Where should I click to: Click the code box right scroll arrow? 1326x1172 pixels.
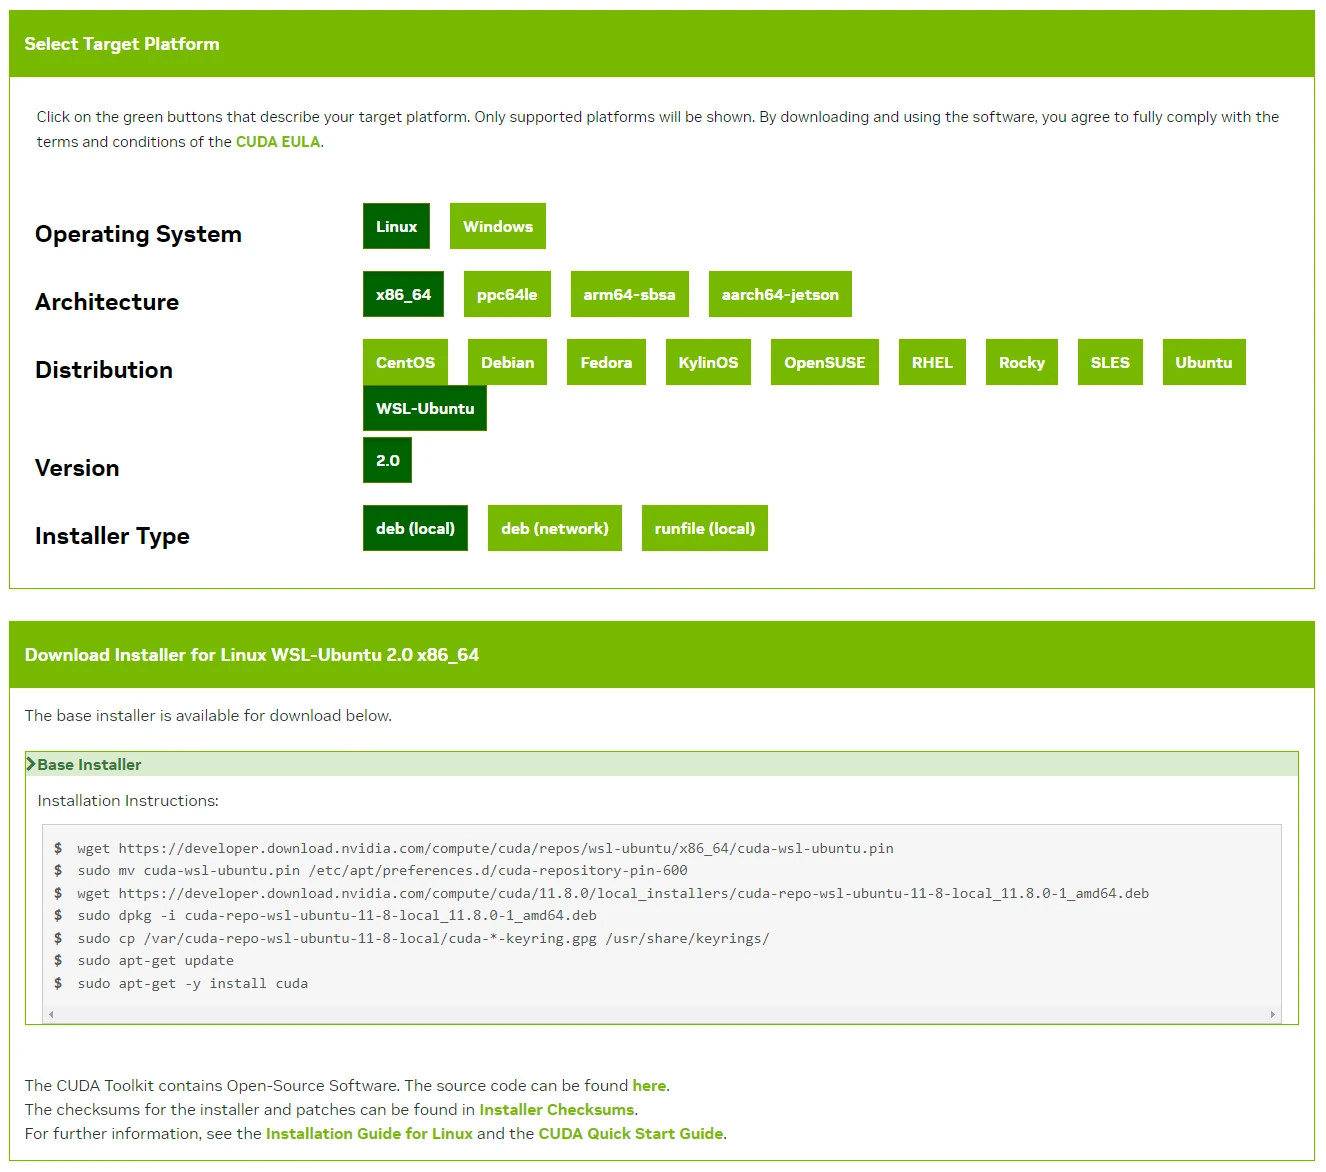(x=1272, y=1014)
